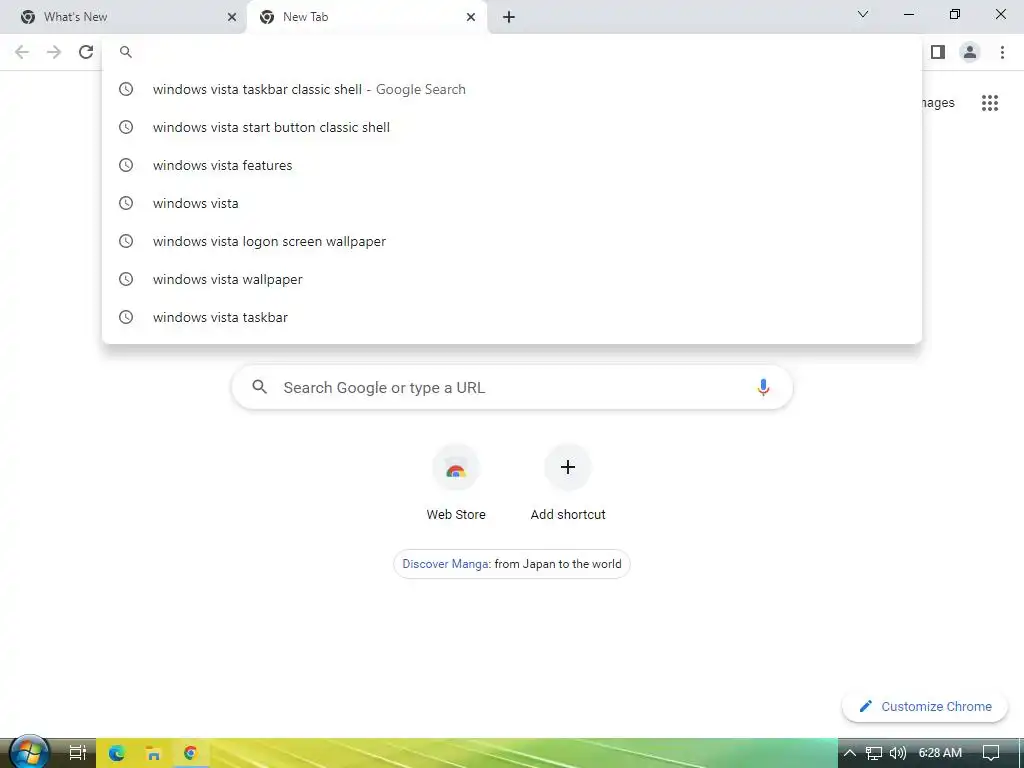Click the browser forward arrow
Viewport: 1024px width, 768px height.
point(54,52)
